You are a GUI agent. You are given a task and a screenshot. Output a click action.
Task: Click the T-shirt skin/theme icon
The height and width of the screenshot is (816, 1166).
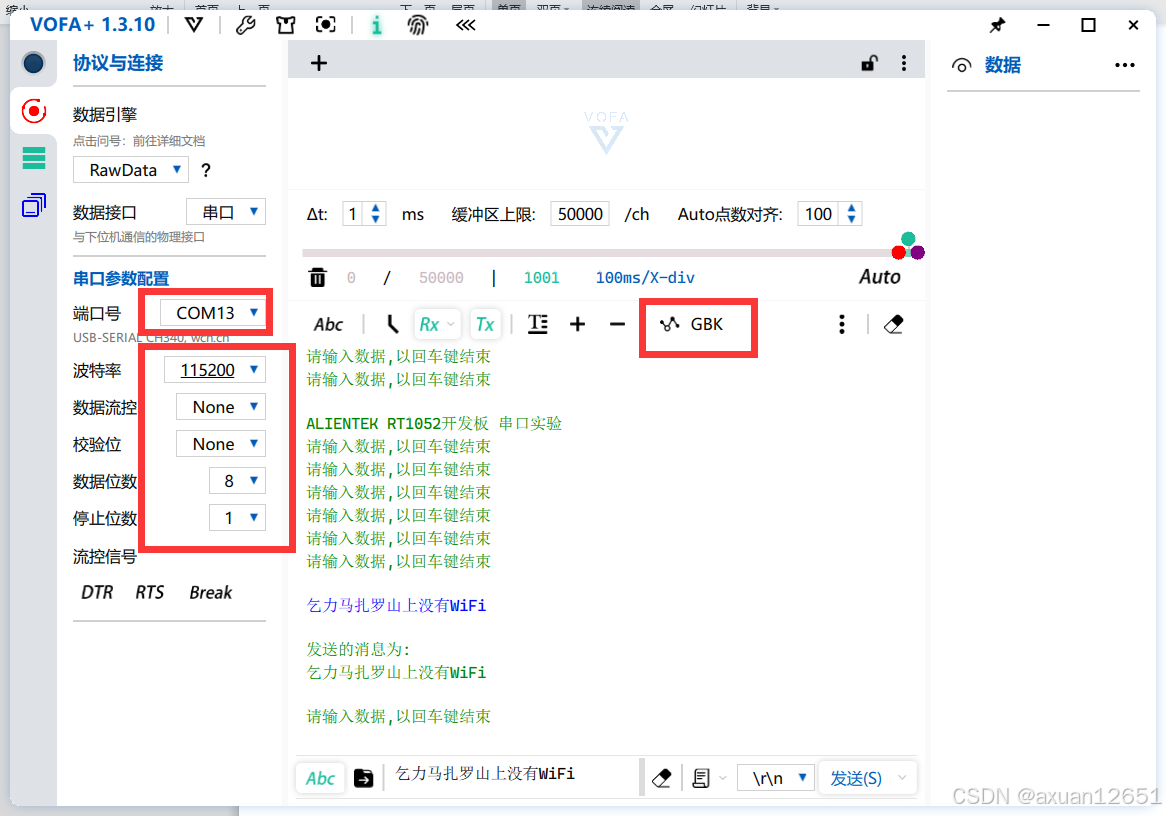pos(285,25)
